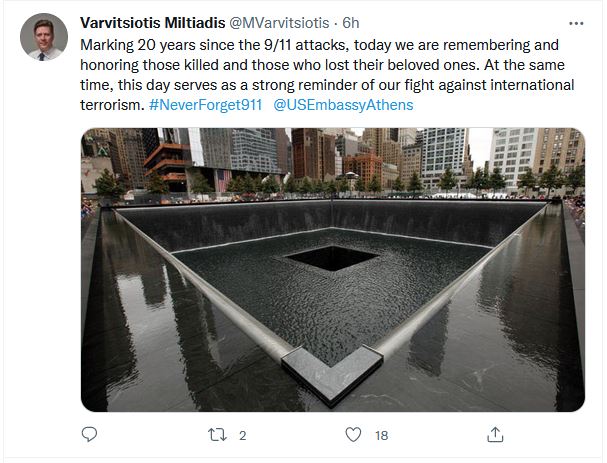
Task: Open the share tweet icon
Action: click(x=493, y=435)
